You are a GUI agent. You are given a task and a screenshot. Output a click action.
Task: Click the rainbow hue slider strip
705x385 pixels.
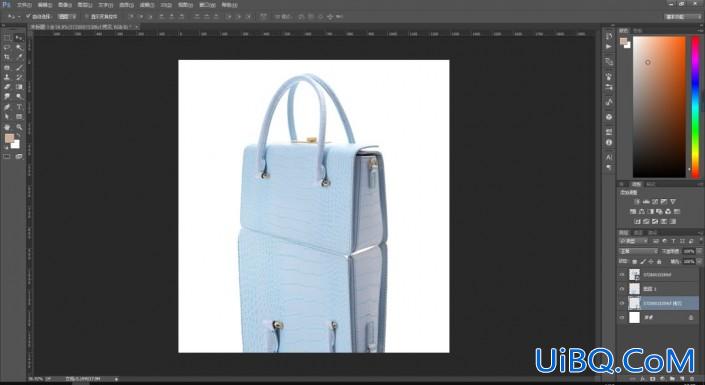tap(695, 107)
